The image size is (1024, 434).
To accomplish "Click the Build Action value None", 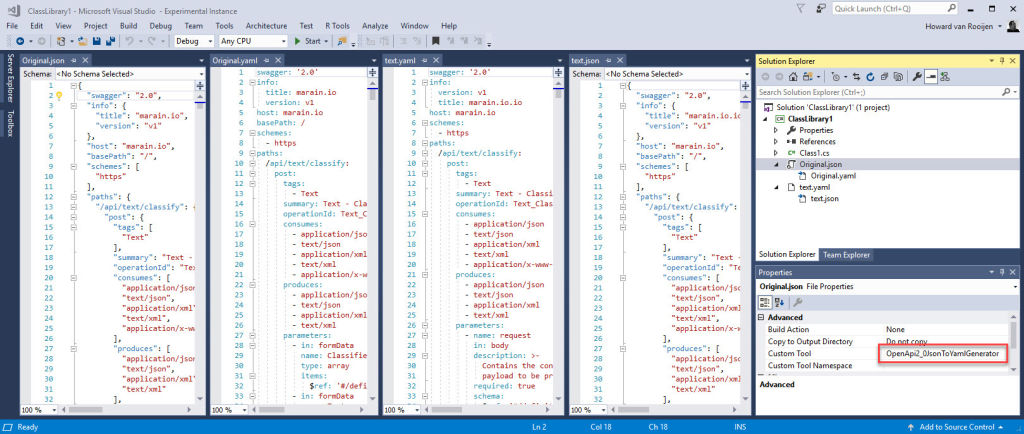I will pyautogui.click(x=895, y=329).
